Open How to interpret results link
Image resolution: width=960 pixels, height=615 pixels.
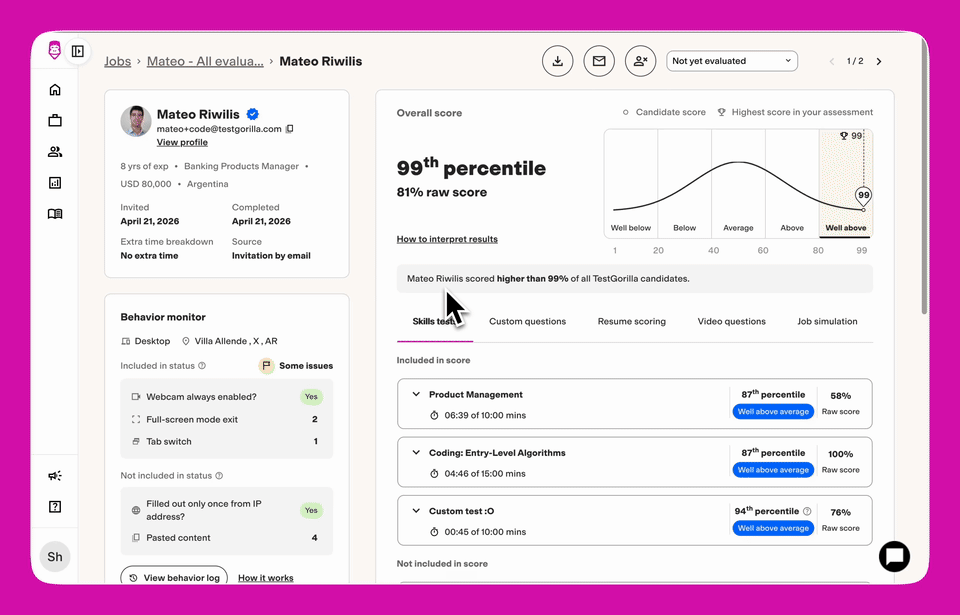click(x=447, y=239)
